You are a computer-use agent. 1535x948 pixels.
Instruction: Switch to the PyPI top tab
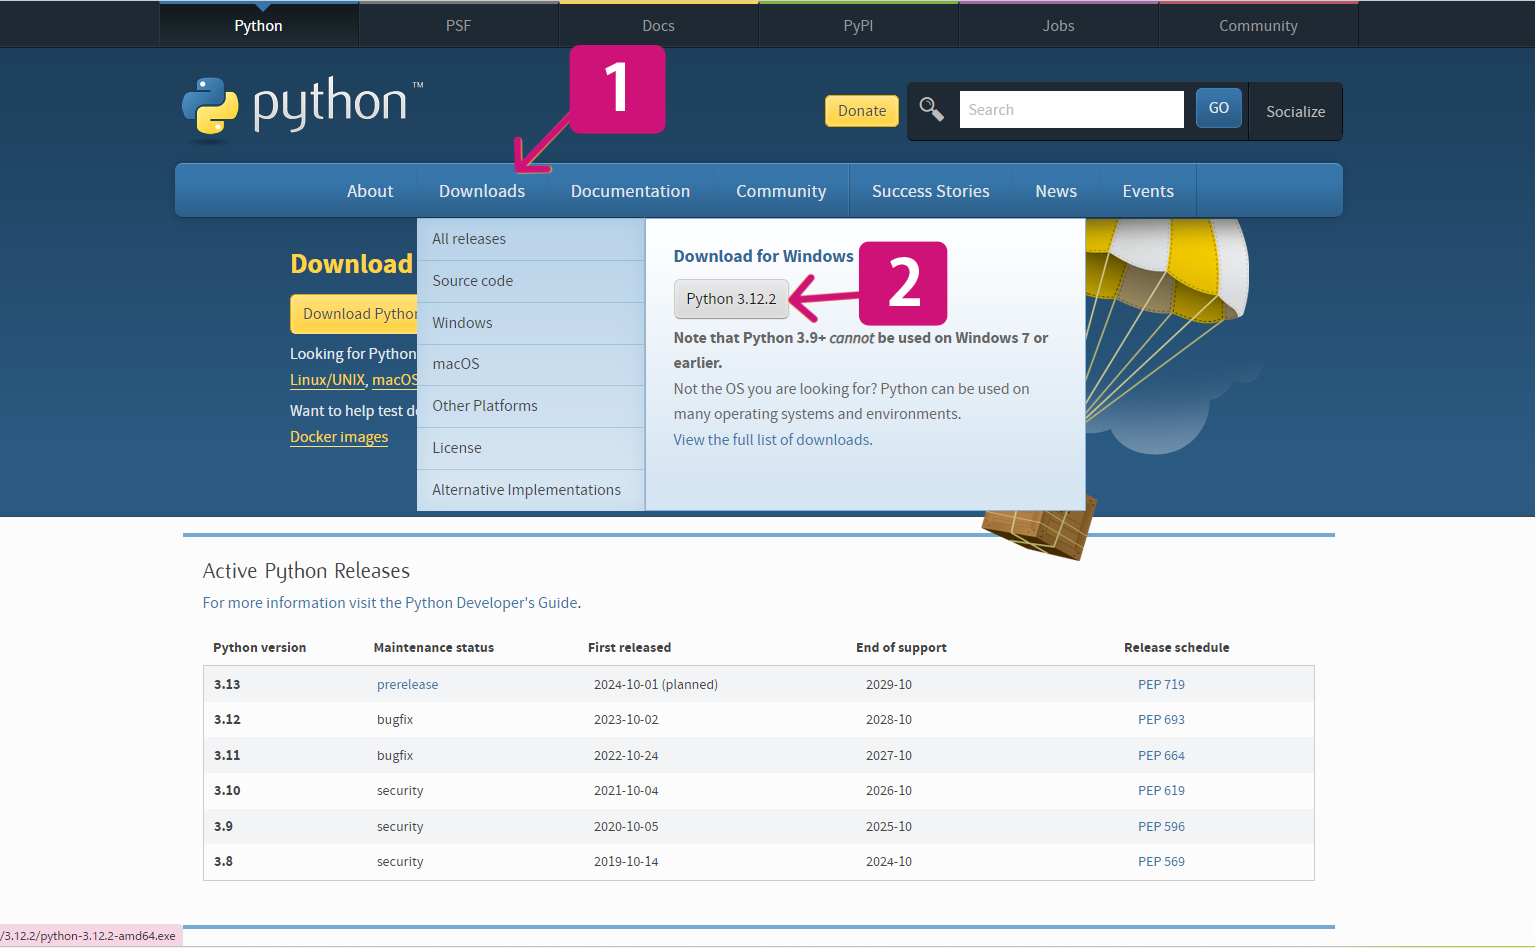coord(858,26)
